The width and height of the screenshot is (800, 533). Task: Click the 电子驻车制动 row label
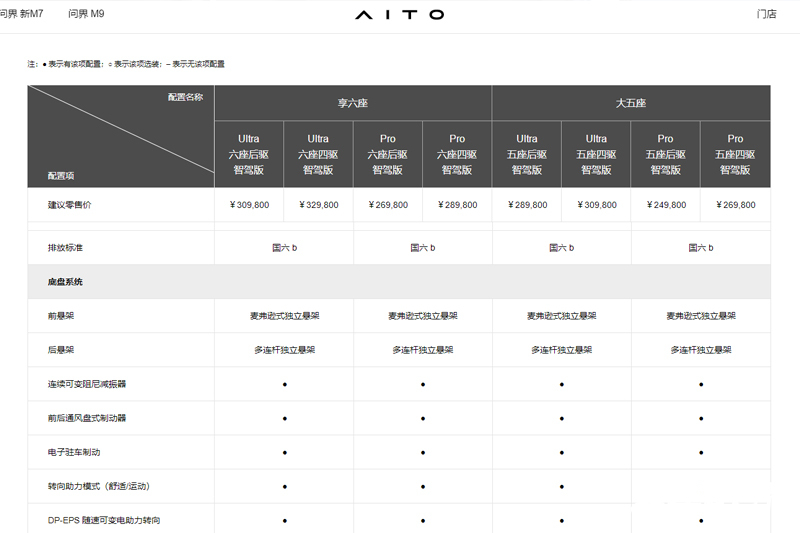(x=73, y=452)
